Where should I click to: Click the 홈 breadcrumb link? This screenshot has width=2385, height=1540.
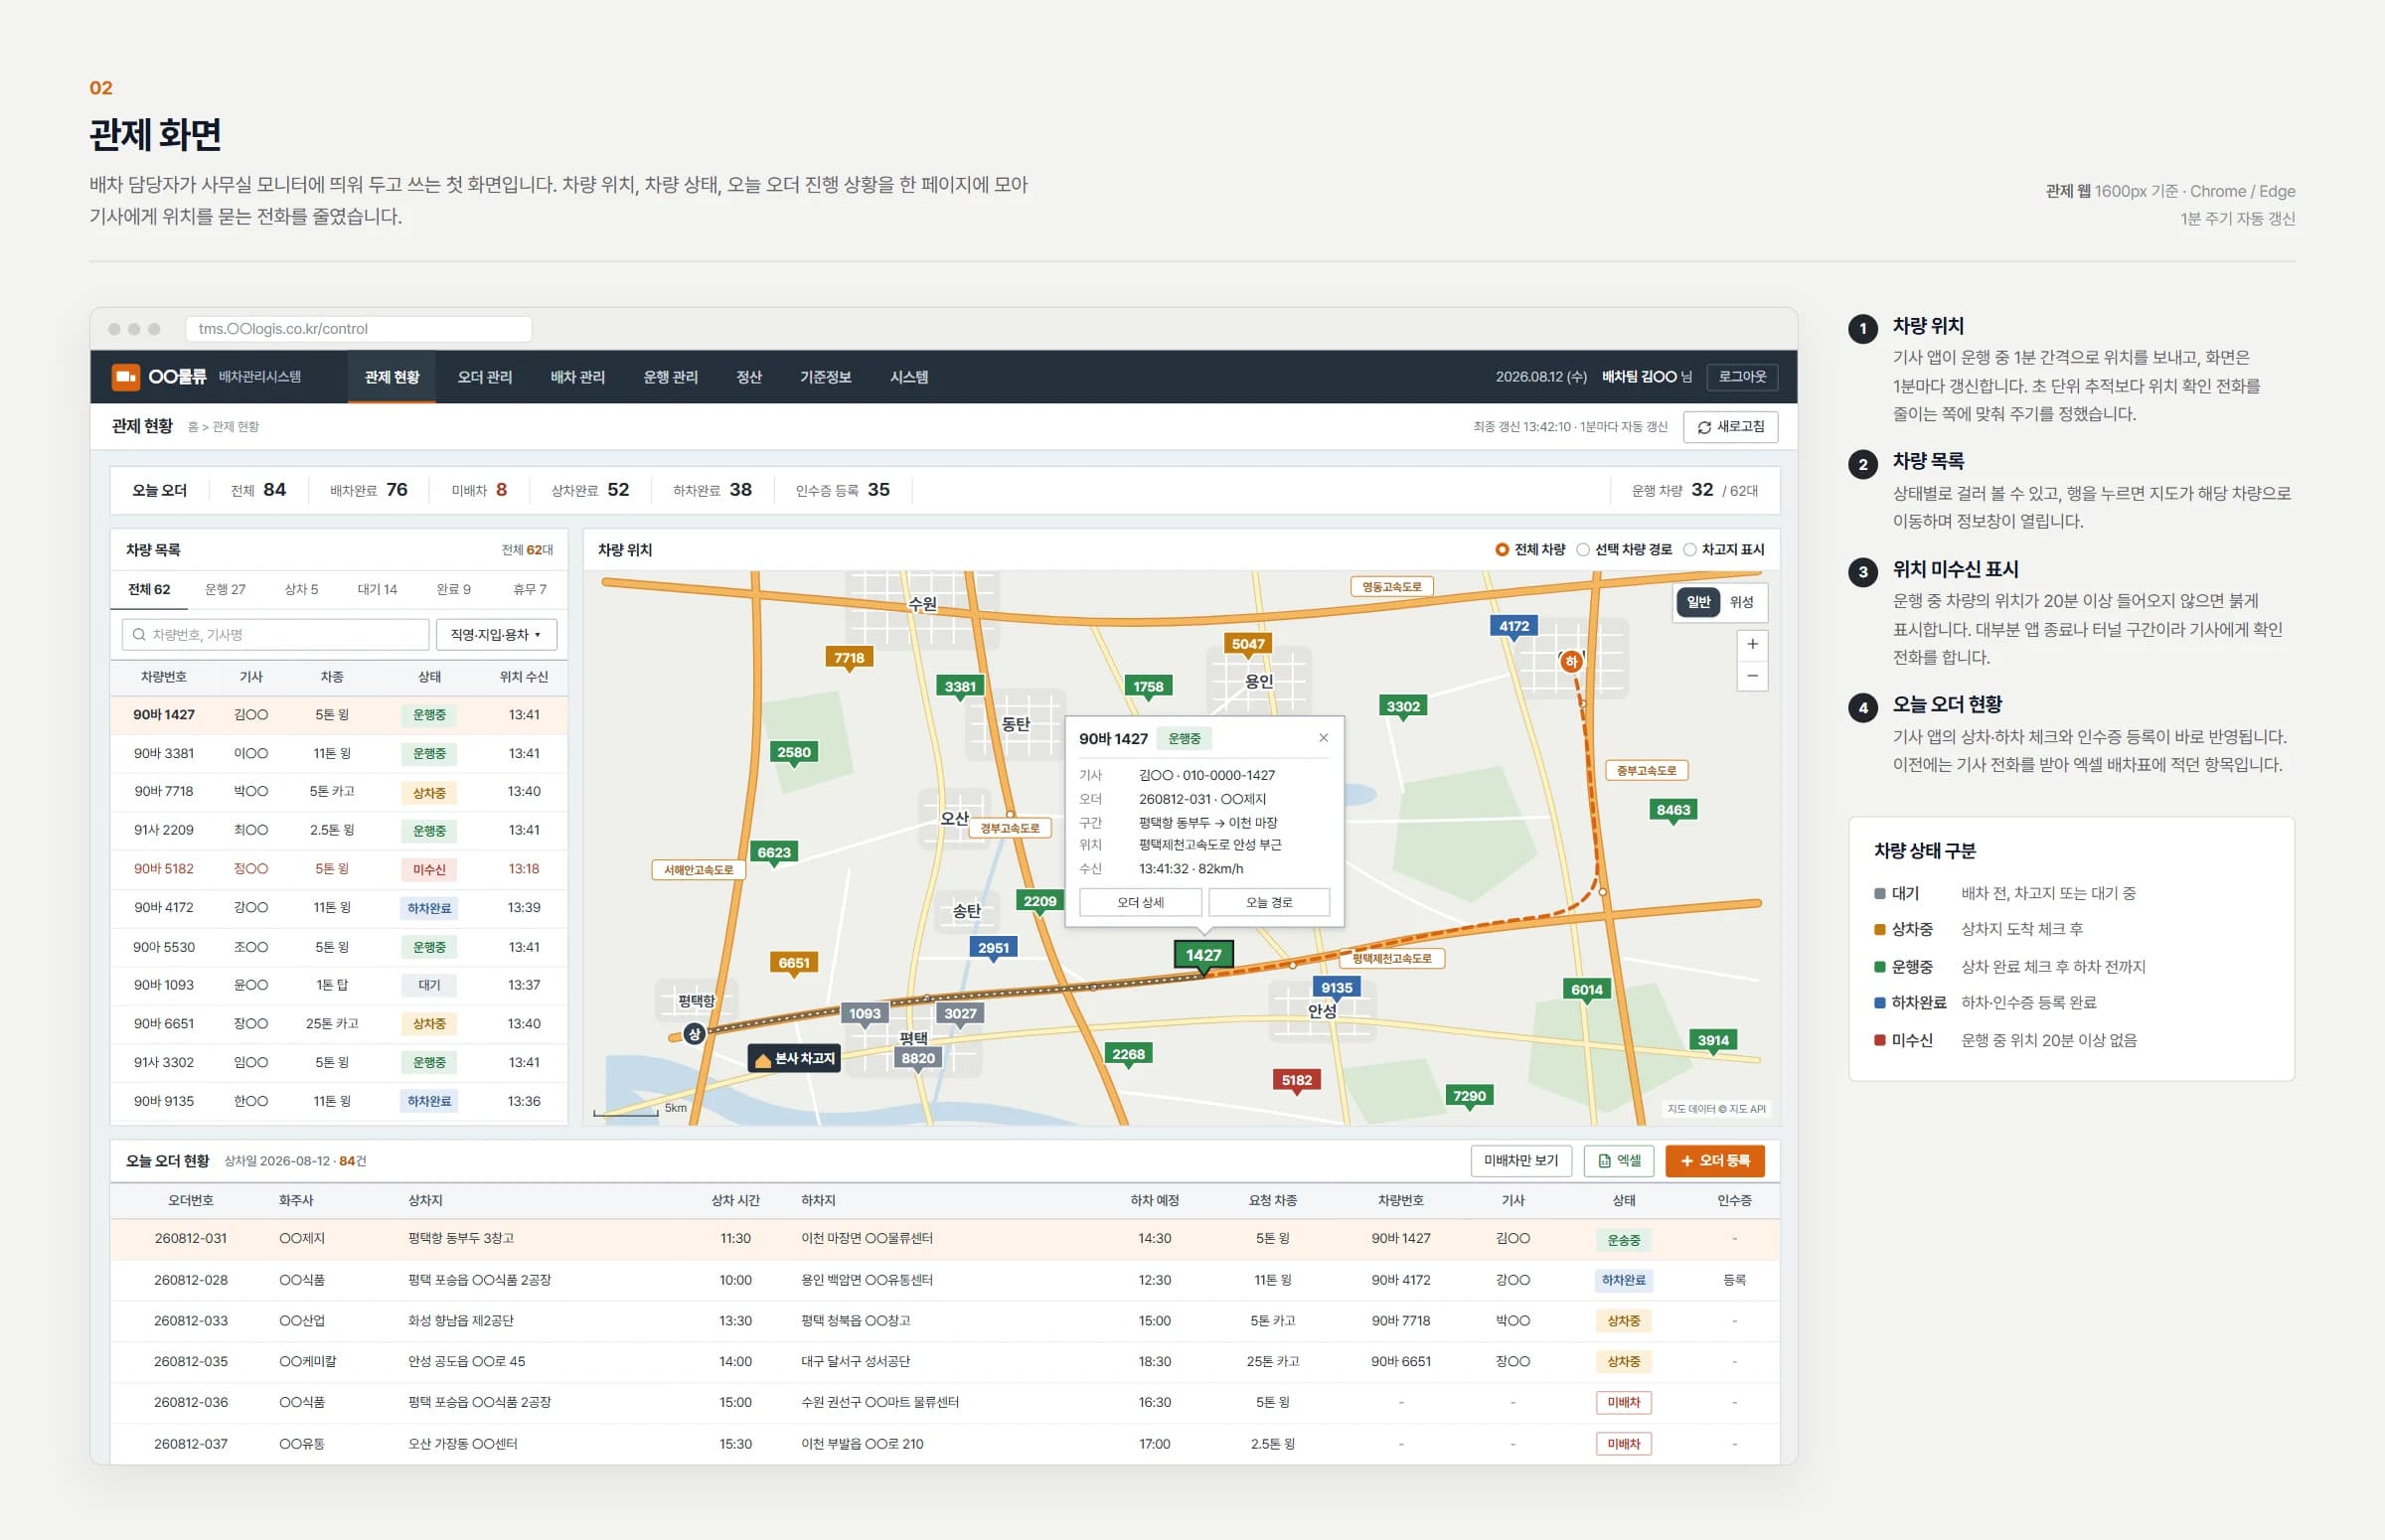[x=193, y=427]
